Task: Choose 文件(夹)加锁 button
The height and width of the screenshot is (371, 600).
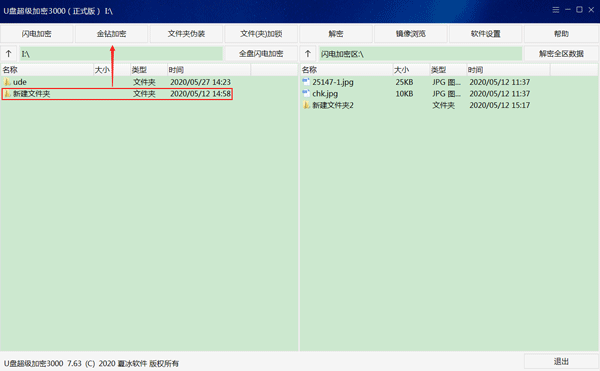Action: click(x=261, y=34)
